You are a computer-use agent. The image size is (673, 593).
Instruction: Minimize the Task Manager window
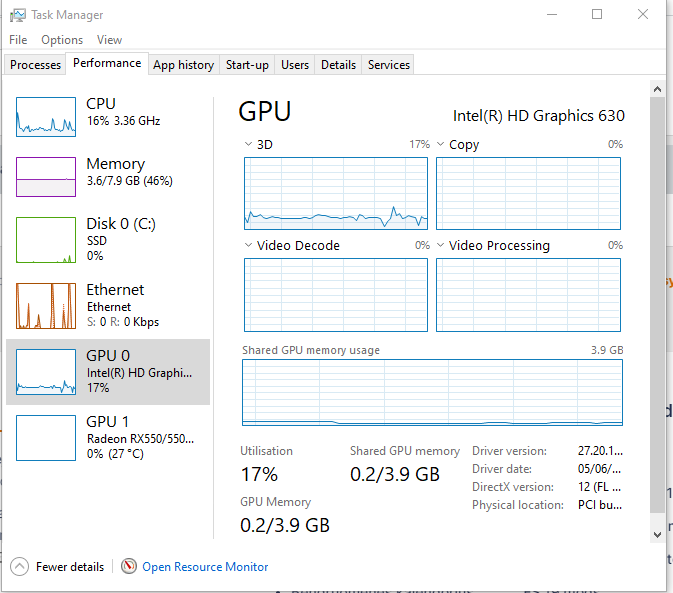coord(552,15)
